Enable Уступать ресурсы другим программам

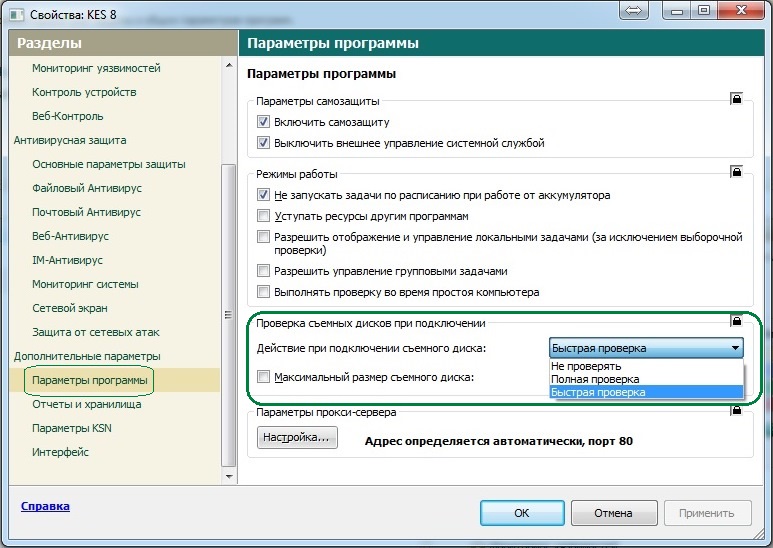tap(263, 216)
